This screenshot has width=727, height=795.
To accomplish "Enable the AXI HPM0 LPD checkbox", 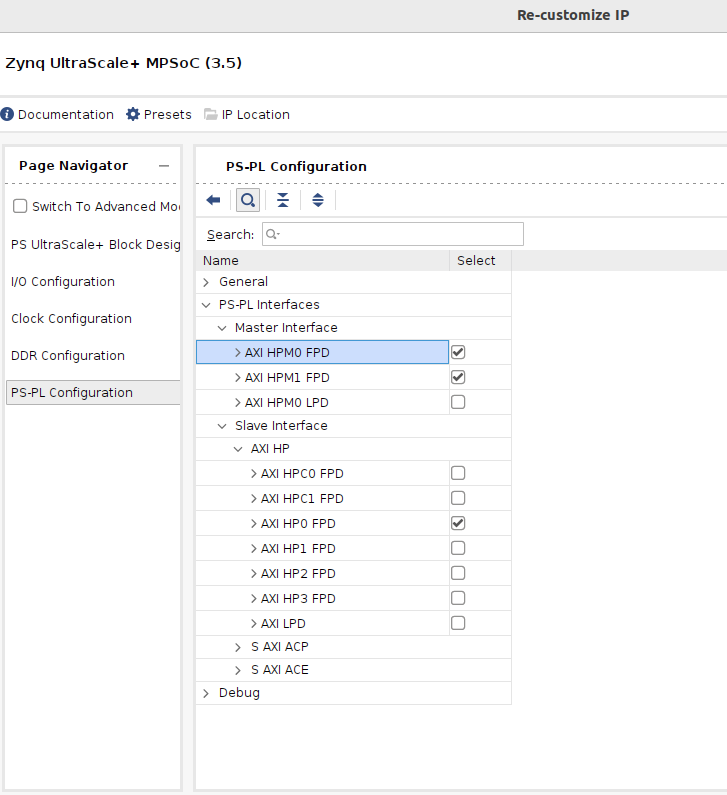I will 458,402.
